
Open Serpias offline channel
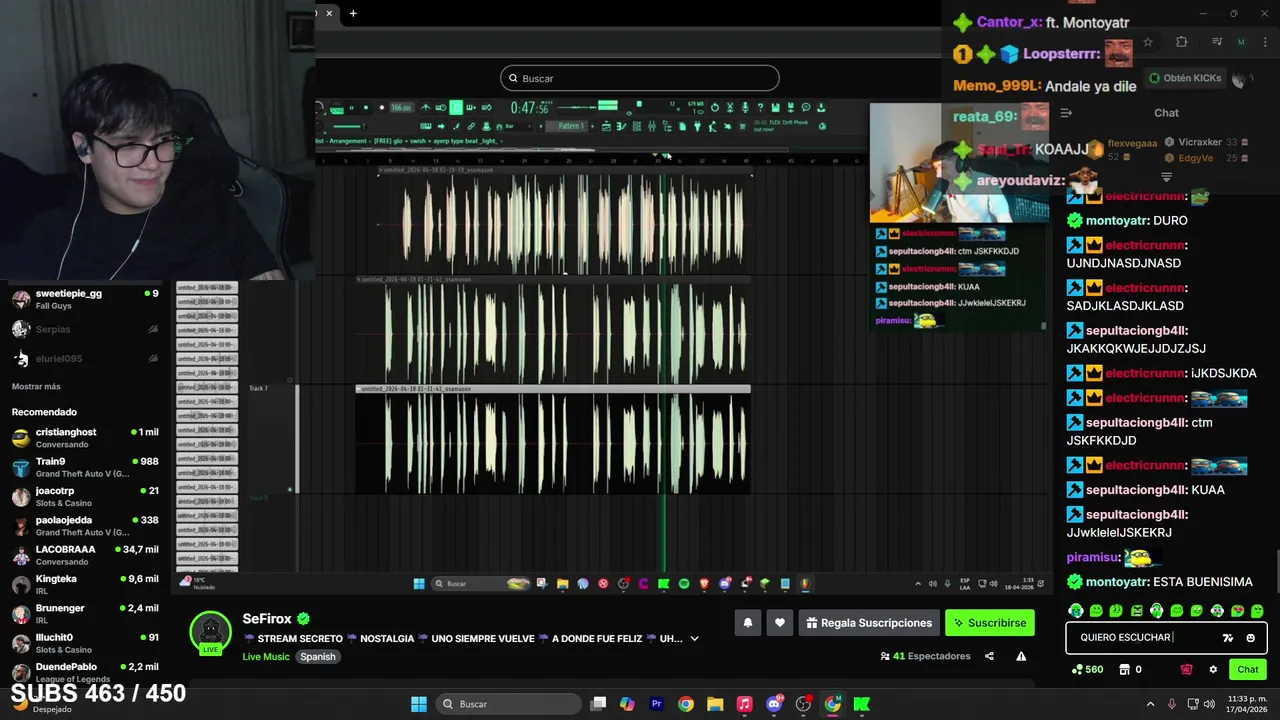pyautogui.click(x=85, y=329)
